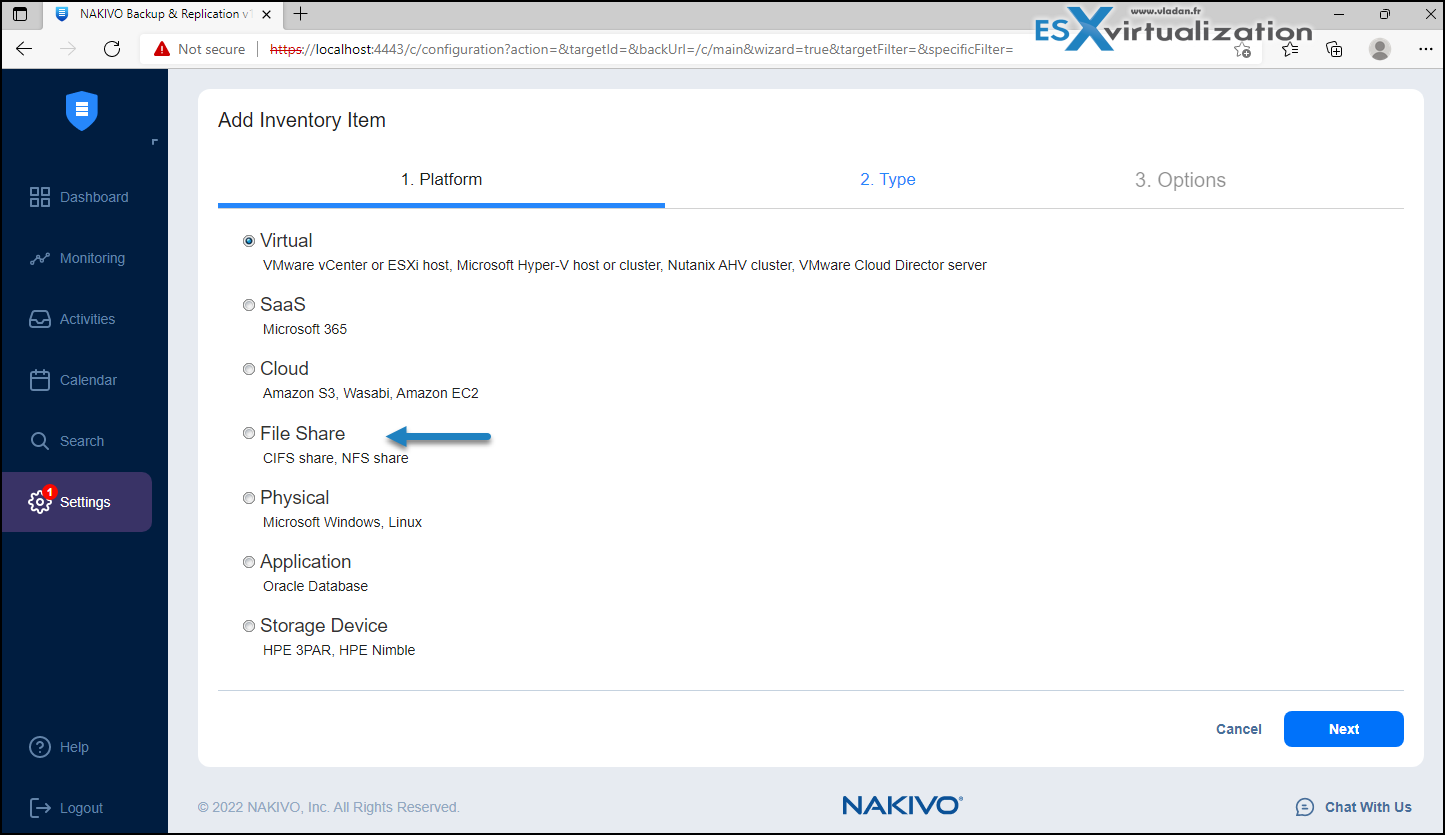Collapse sidebar using small corner toggle
This screenshot has height=835, width=1445.
click(154, 142)
